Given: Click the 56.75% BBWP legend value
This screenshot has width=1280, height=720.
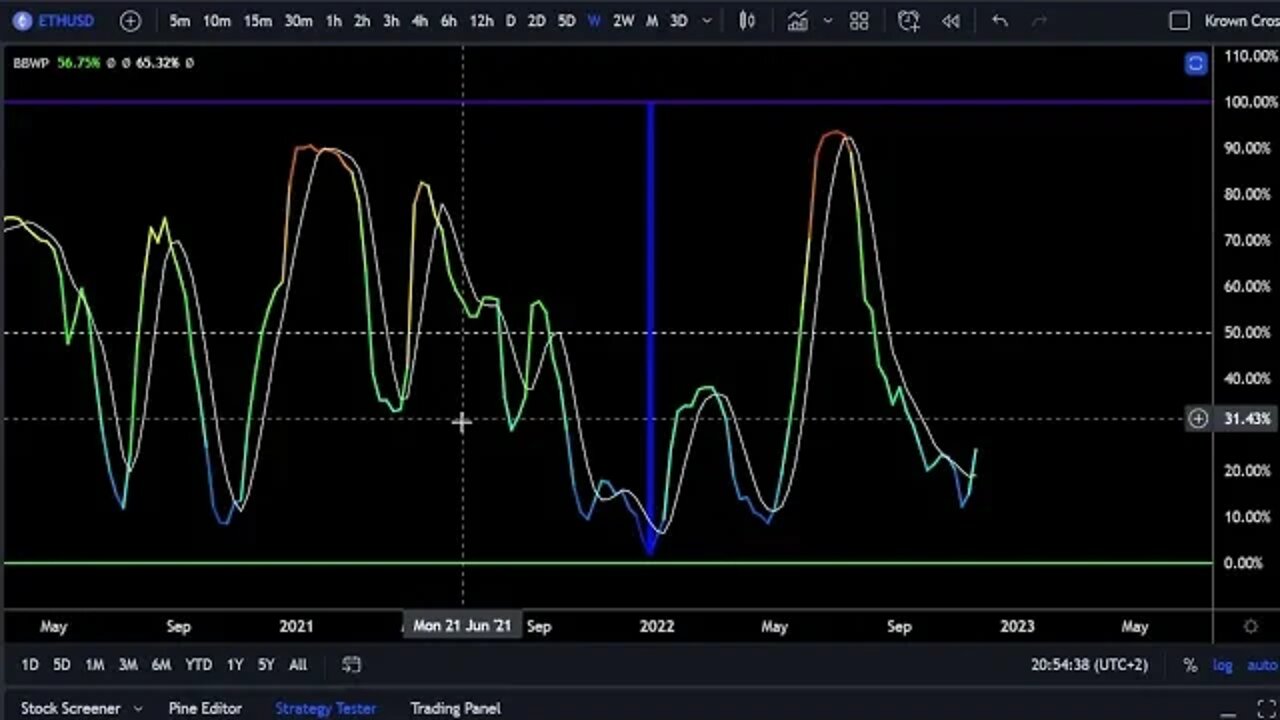Looking at the screenshot, I should coord(78,62).
